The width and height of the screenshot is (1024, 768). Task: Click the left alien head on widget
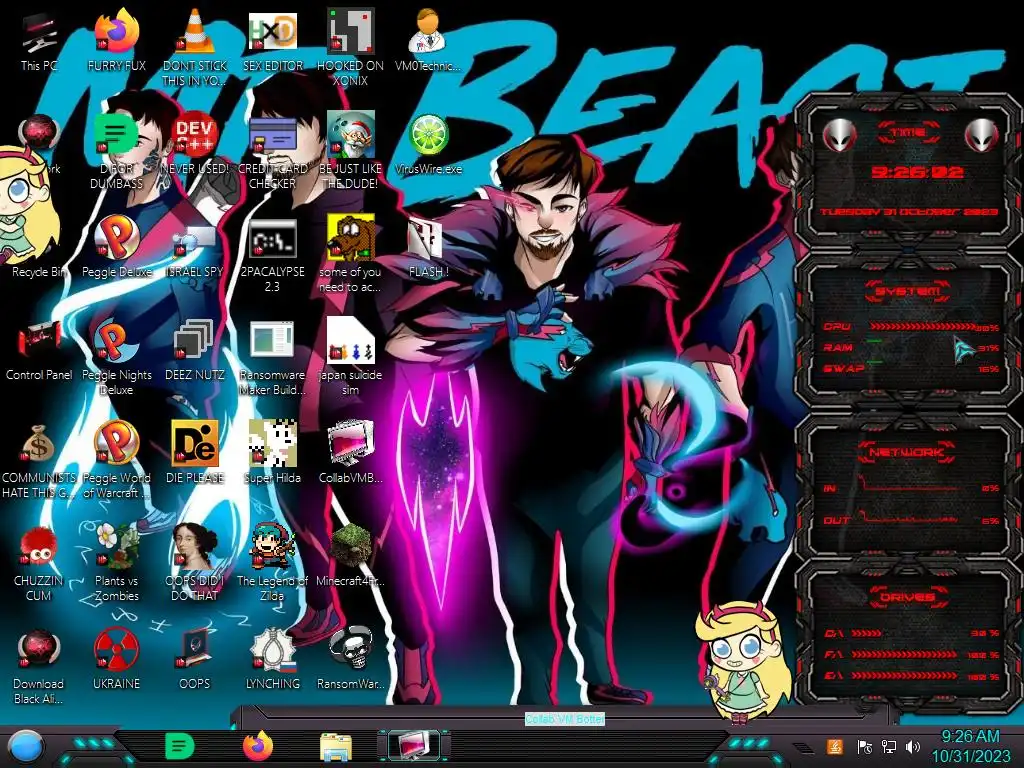(x=839, y=135)
